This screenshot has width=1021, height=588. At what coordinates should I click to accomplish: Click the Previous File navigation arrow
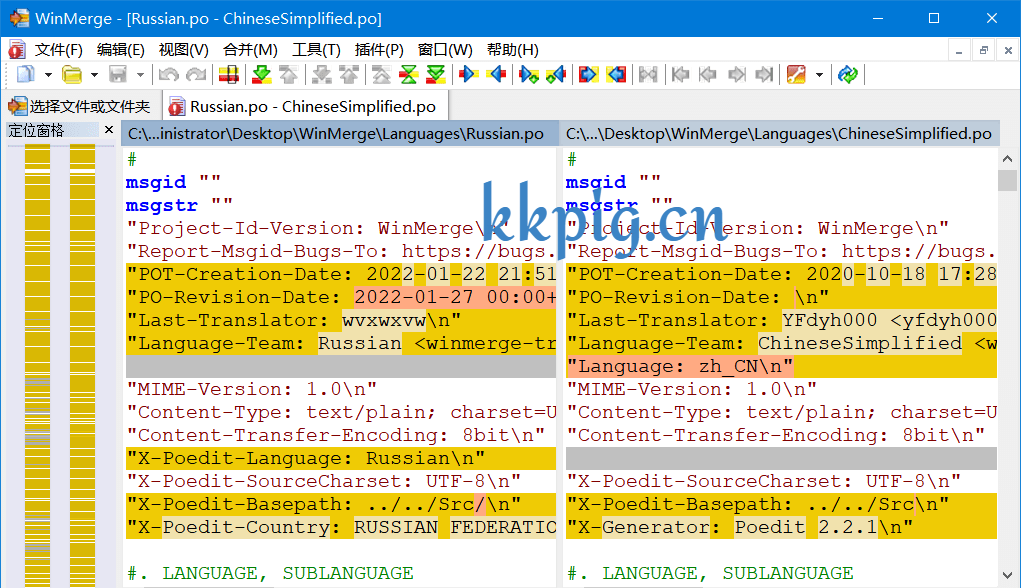pos(708,75)
